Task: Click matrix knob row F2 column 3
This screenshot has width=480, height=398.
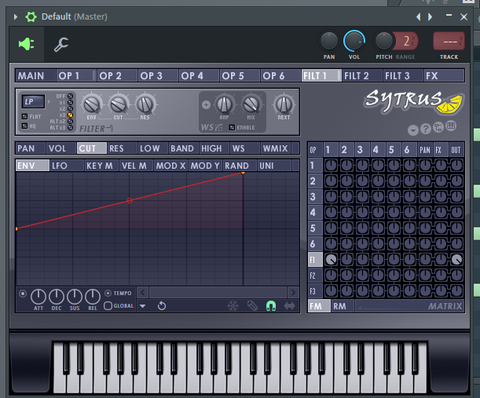Action: [362, 275]
